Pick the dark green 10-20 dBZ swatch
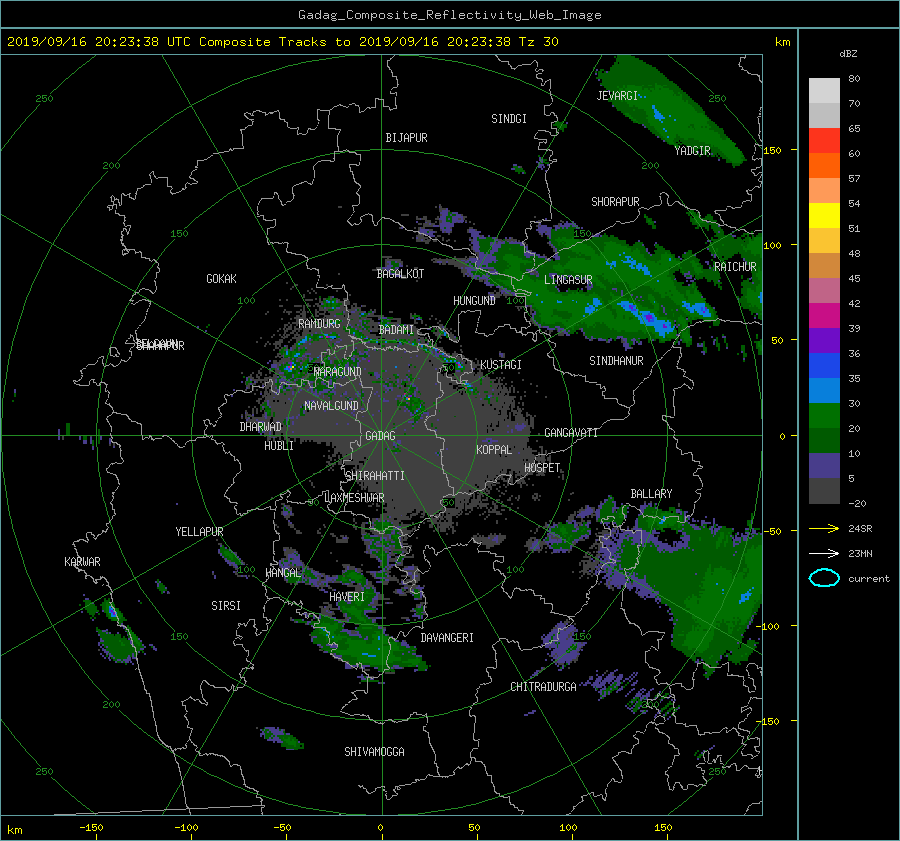The image size is (900, 841). coord(824,441)
